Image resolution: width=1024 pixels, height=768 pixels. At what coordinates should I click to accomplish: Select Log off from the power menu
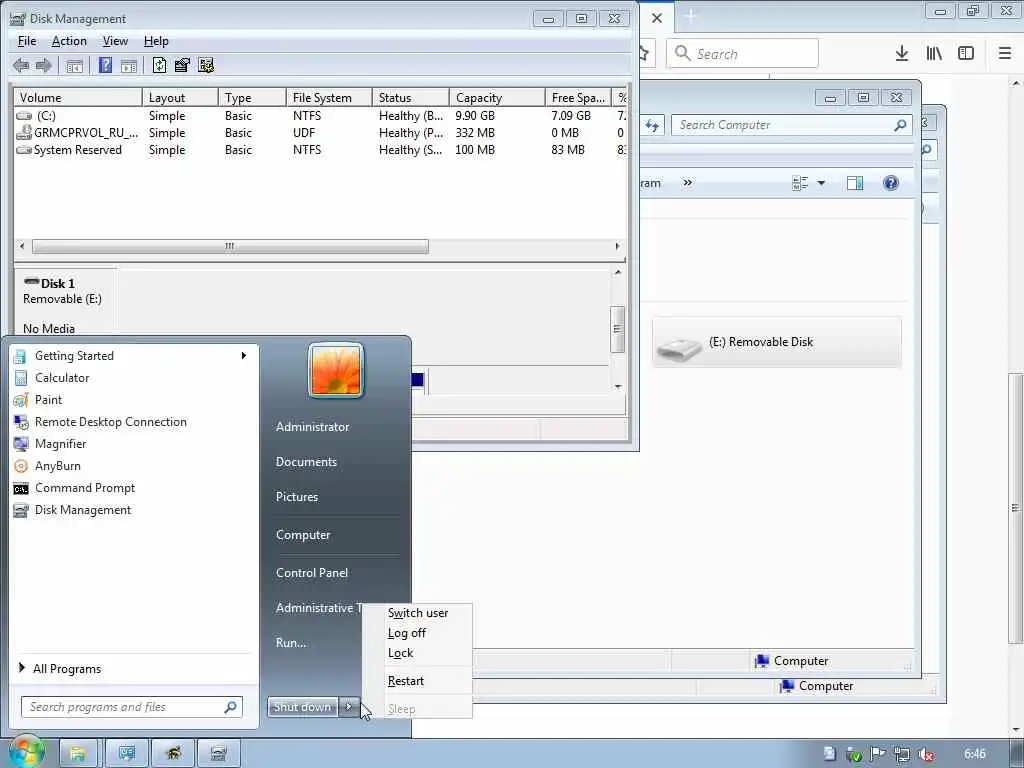406,633
